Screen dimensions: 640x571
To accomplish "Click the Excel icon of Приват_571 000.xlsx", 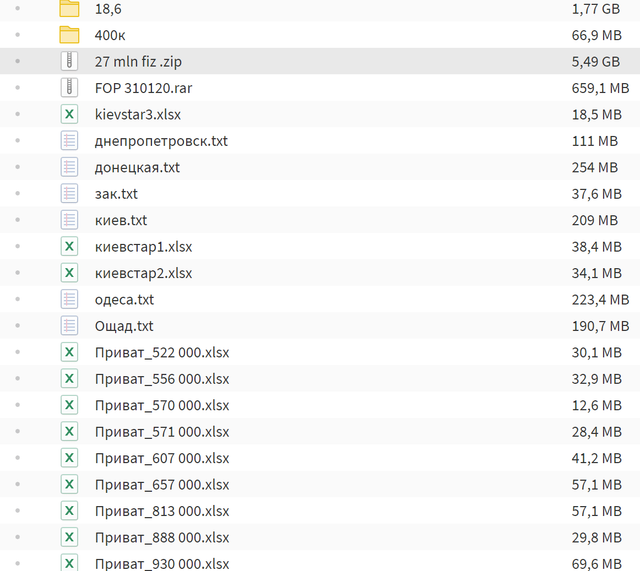I will [x=69, y=431].
